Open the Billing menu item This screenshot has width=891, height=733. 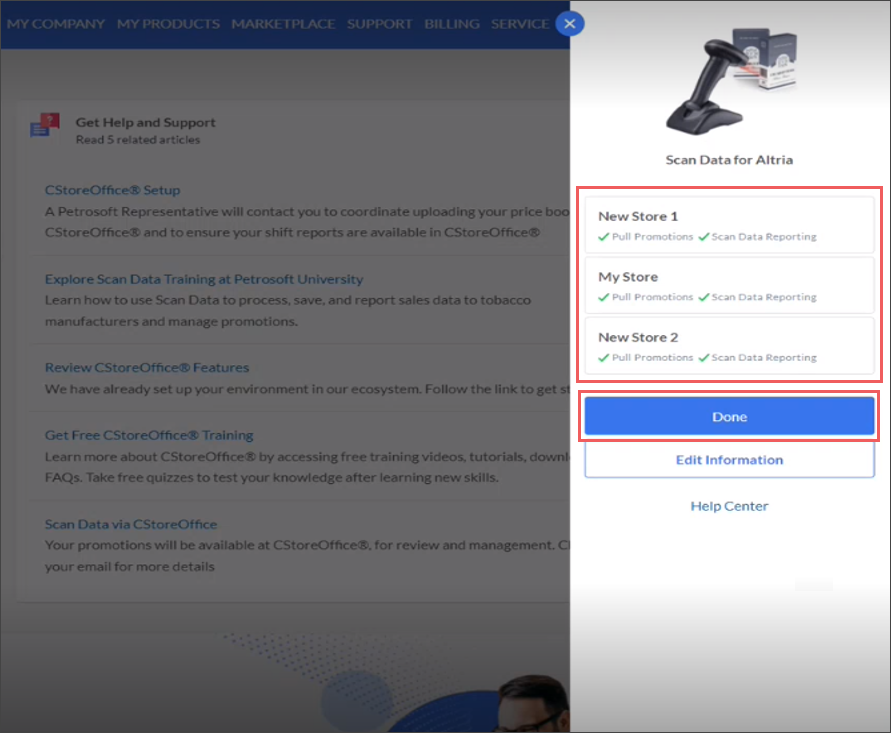tap(451, 24)
